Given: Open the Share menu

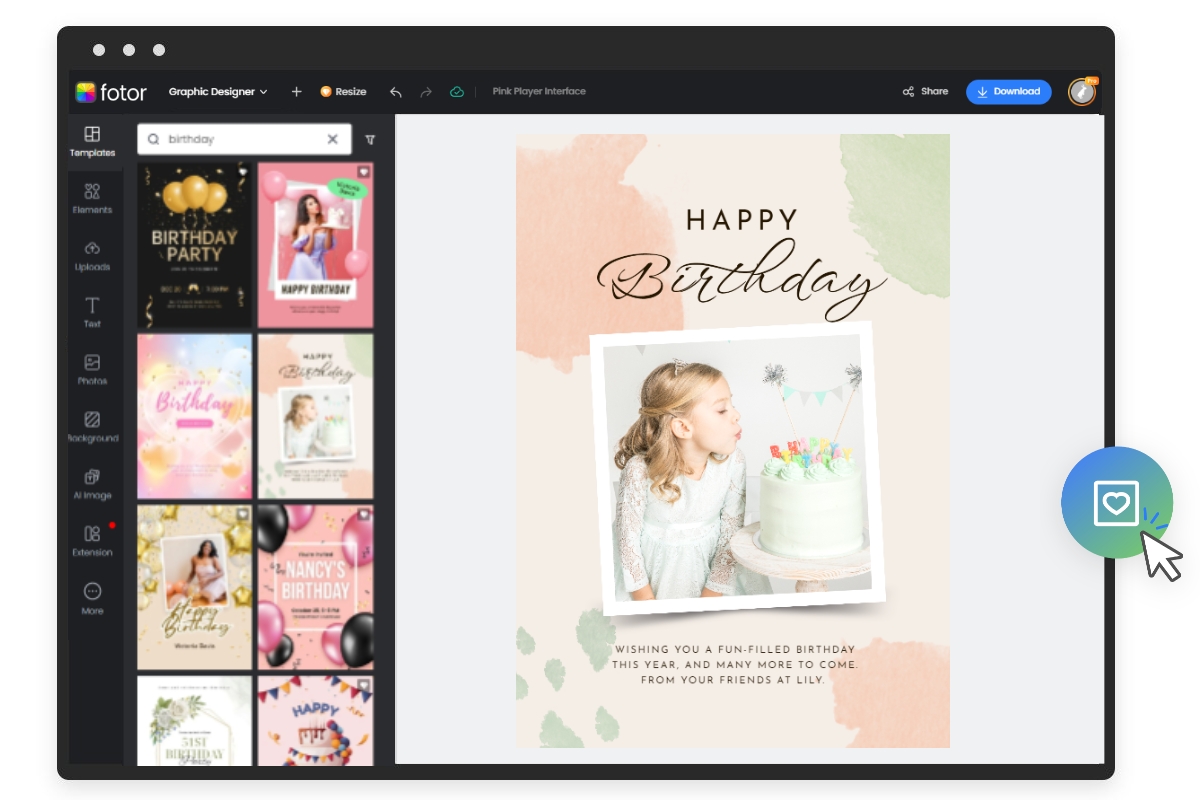Looking at the screenshot, I should pyautogui.click(x=924, y=91).
